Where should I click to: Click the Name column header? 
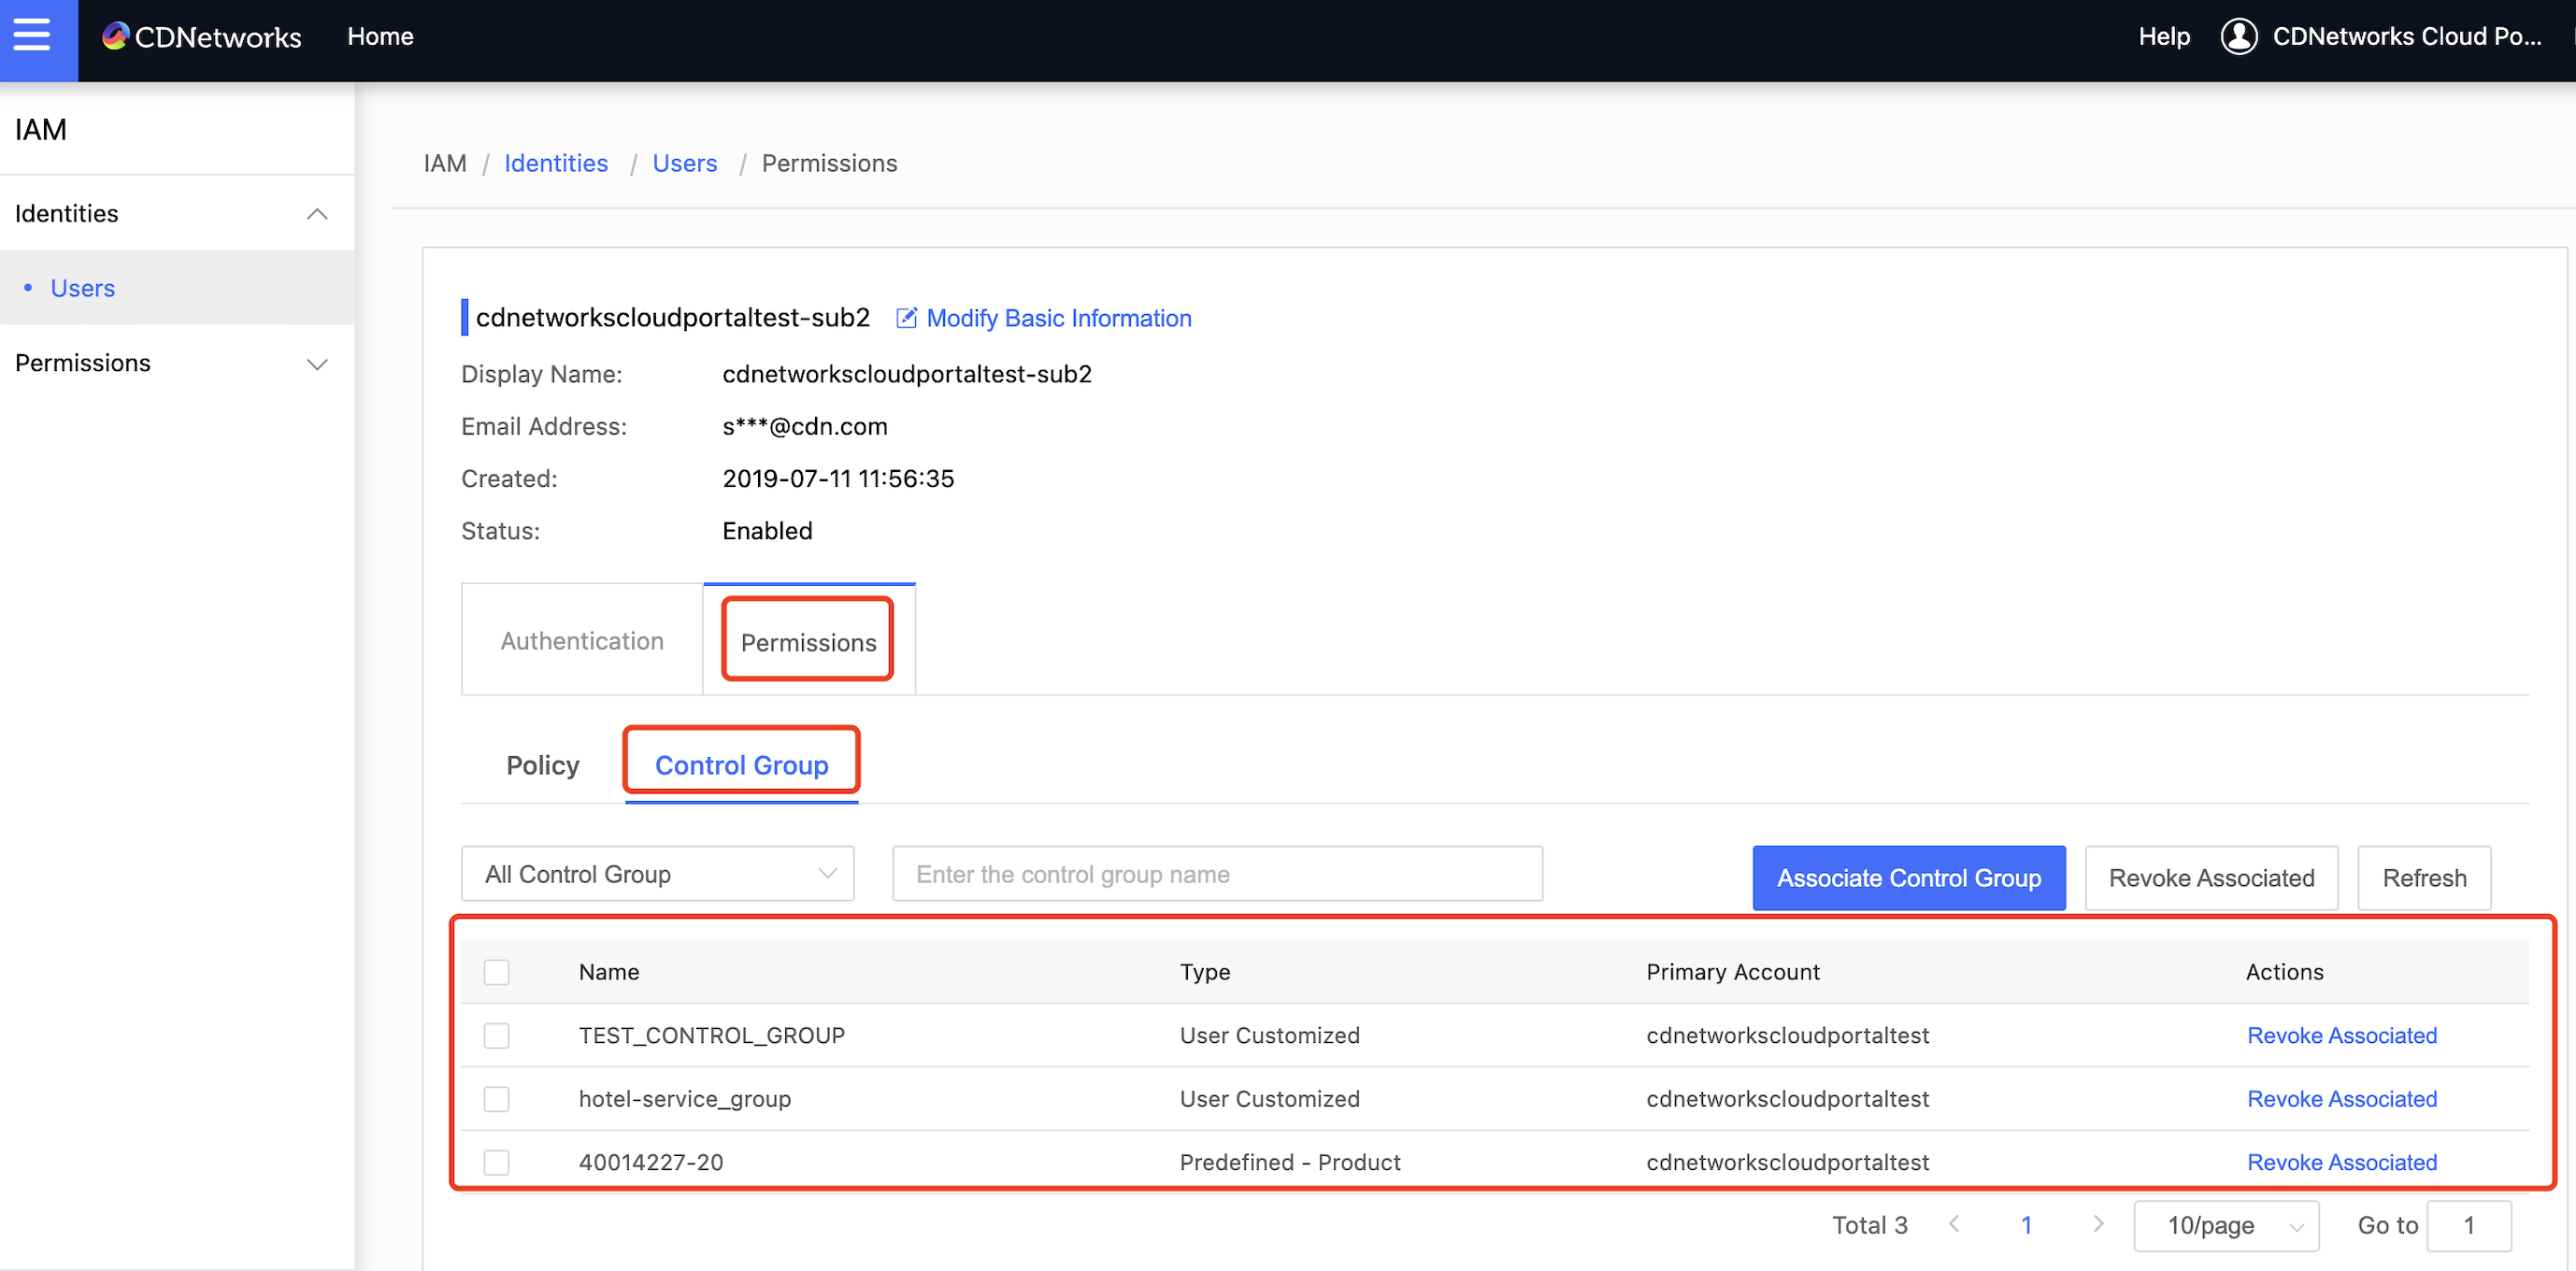[x=608, y=972]
